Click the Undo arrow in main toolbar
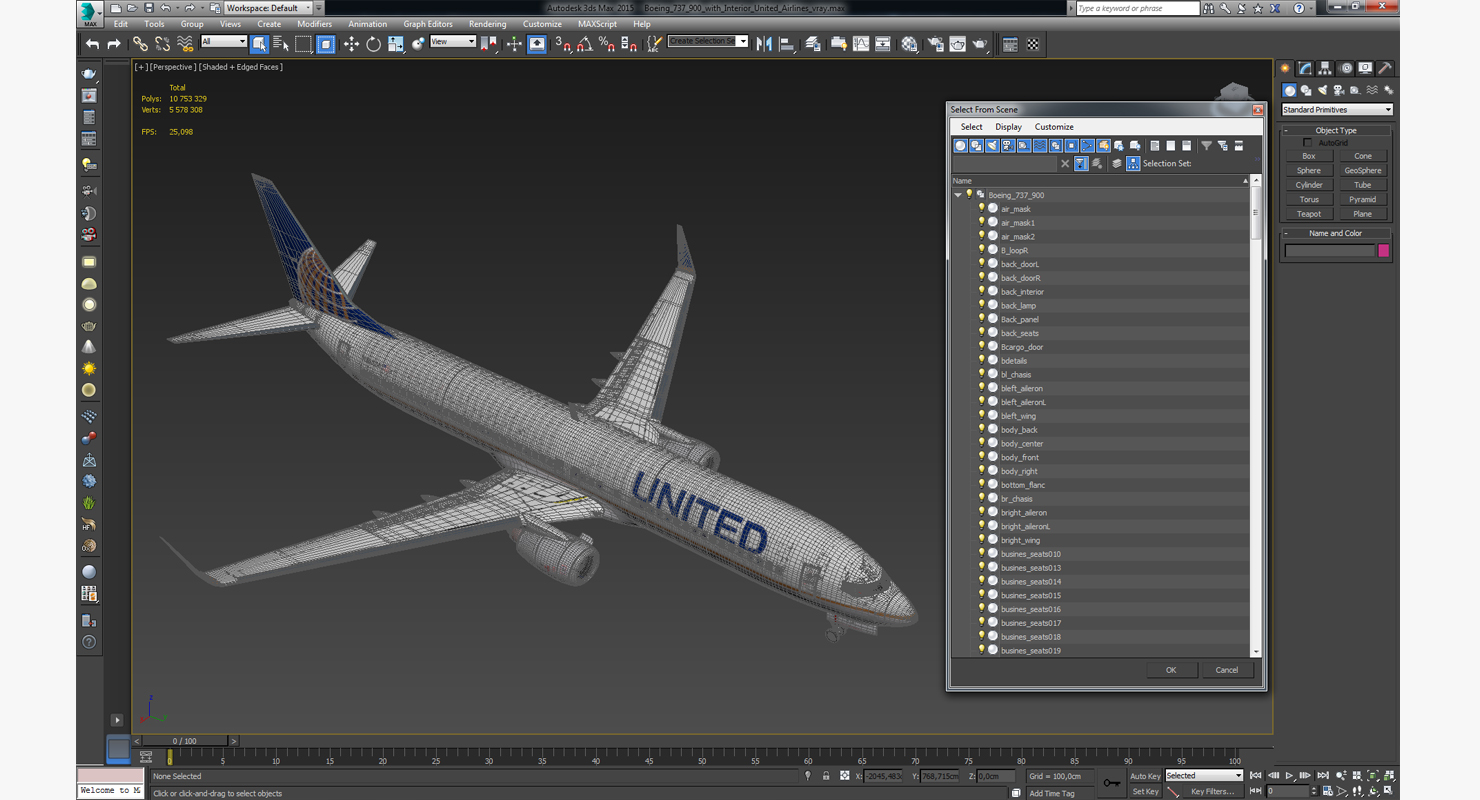The width and height of the screenshot is (1480, 800). pos(93,44)
